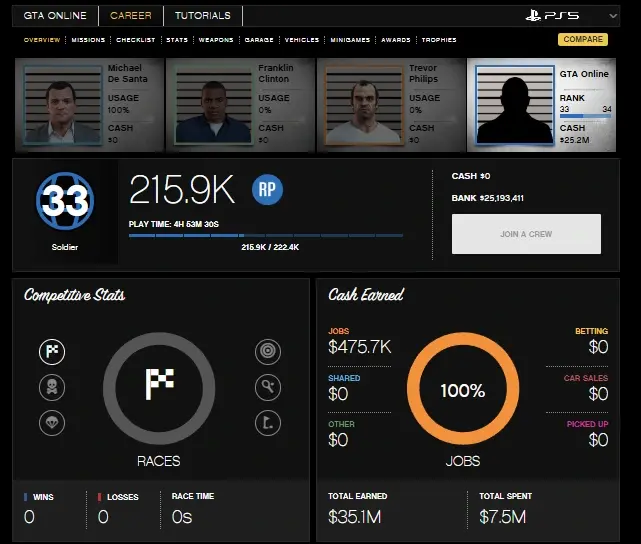Click the orange Jobs donut chart

[462, 391]
